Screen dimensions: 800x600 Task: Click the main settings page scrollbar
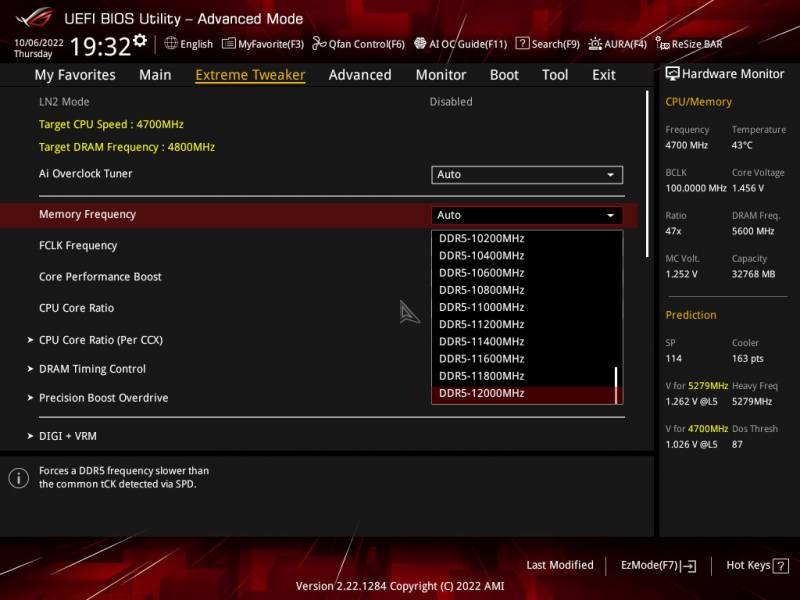click(x=647, y=174)
